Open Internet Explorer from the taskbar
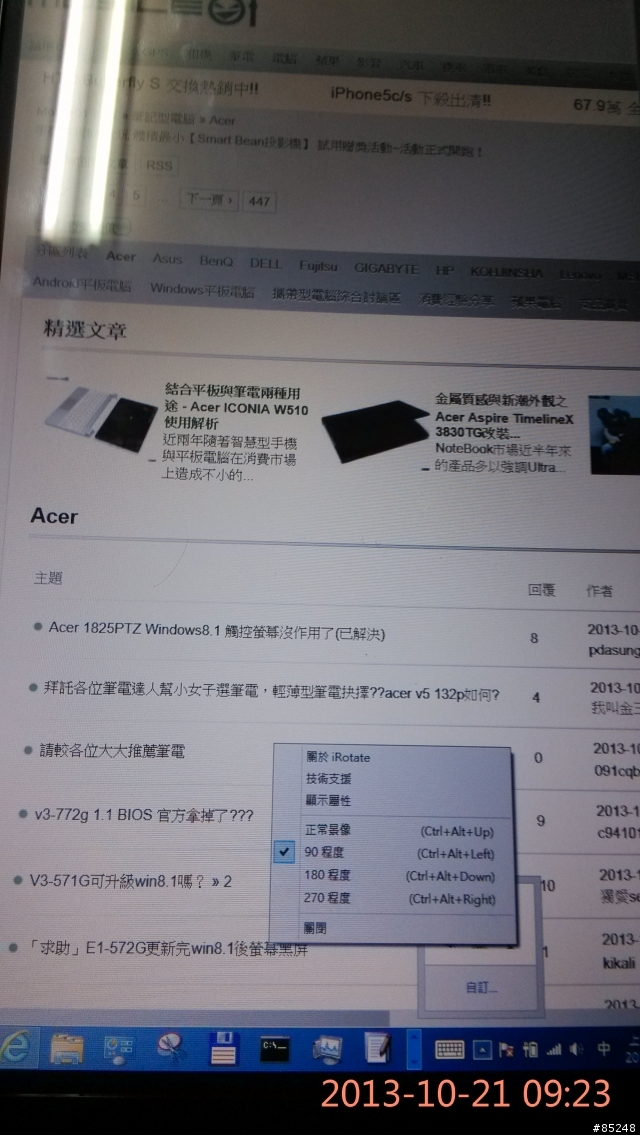Screen dimensions: 640x1136 click(13, 1048)
